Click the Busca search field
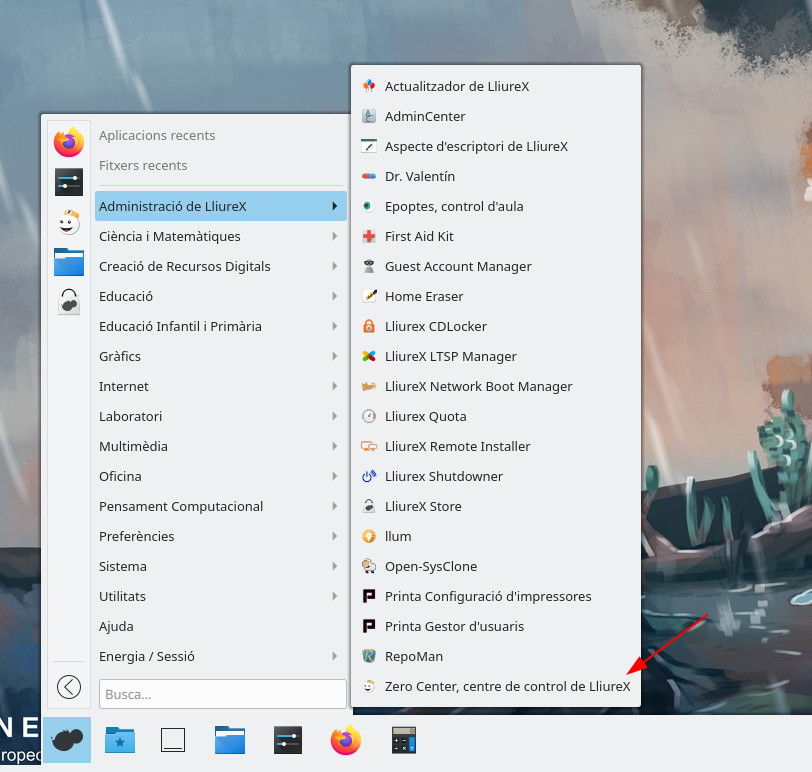 tap(222, 693)
